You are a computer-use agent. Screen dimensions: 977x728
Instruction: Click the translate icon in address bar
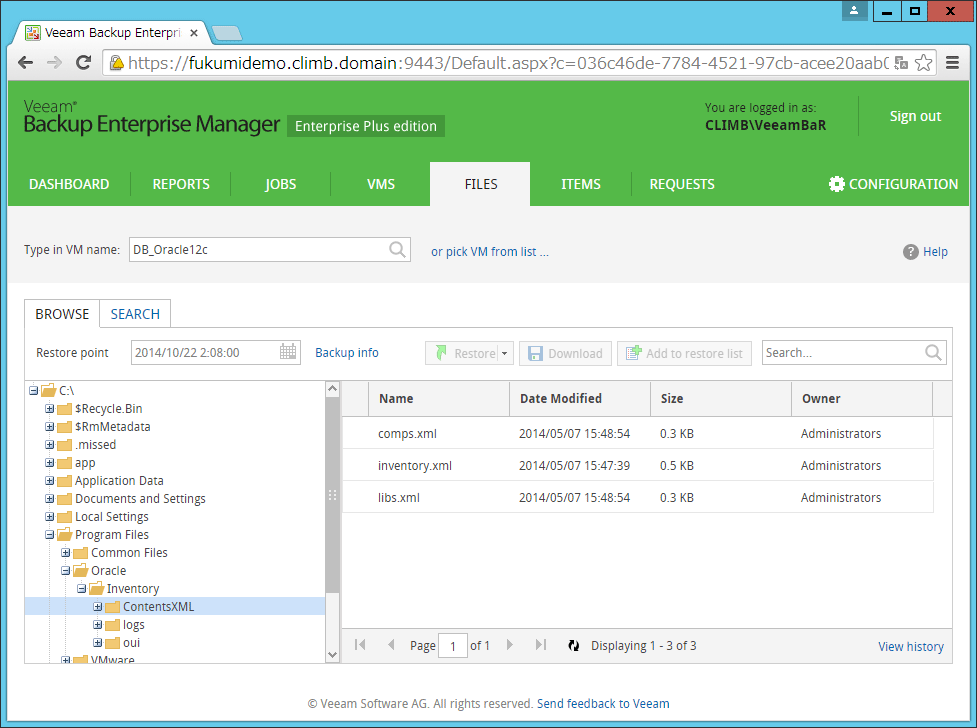(901, 62)
